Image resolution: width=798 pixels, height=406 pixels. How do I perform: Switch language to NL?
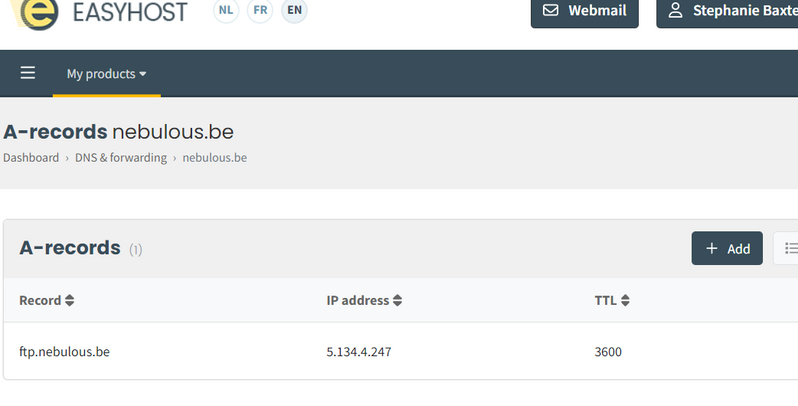tap(226, 11)
